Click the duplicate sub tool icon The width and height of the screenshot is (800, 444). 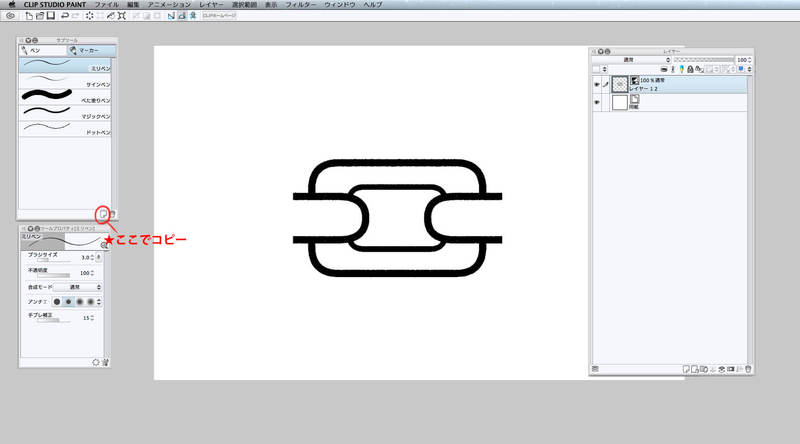point(104,214)
